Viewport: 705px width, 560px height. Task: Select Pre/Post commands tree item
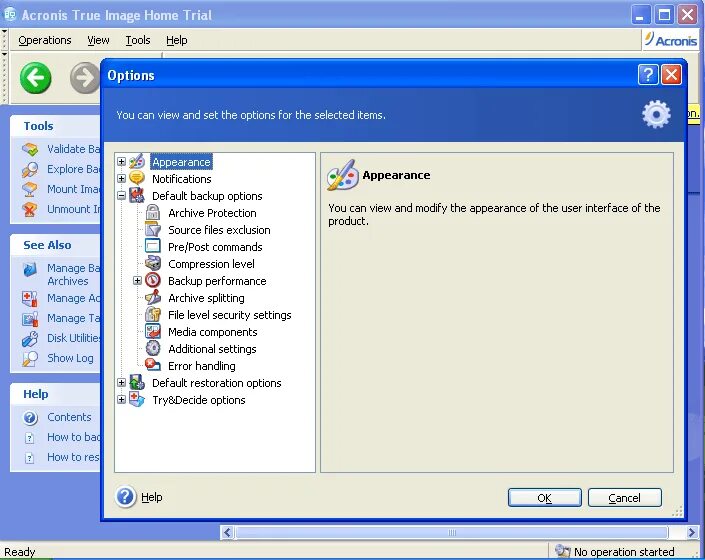pos(215,247)
